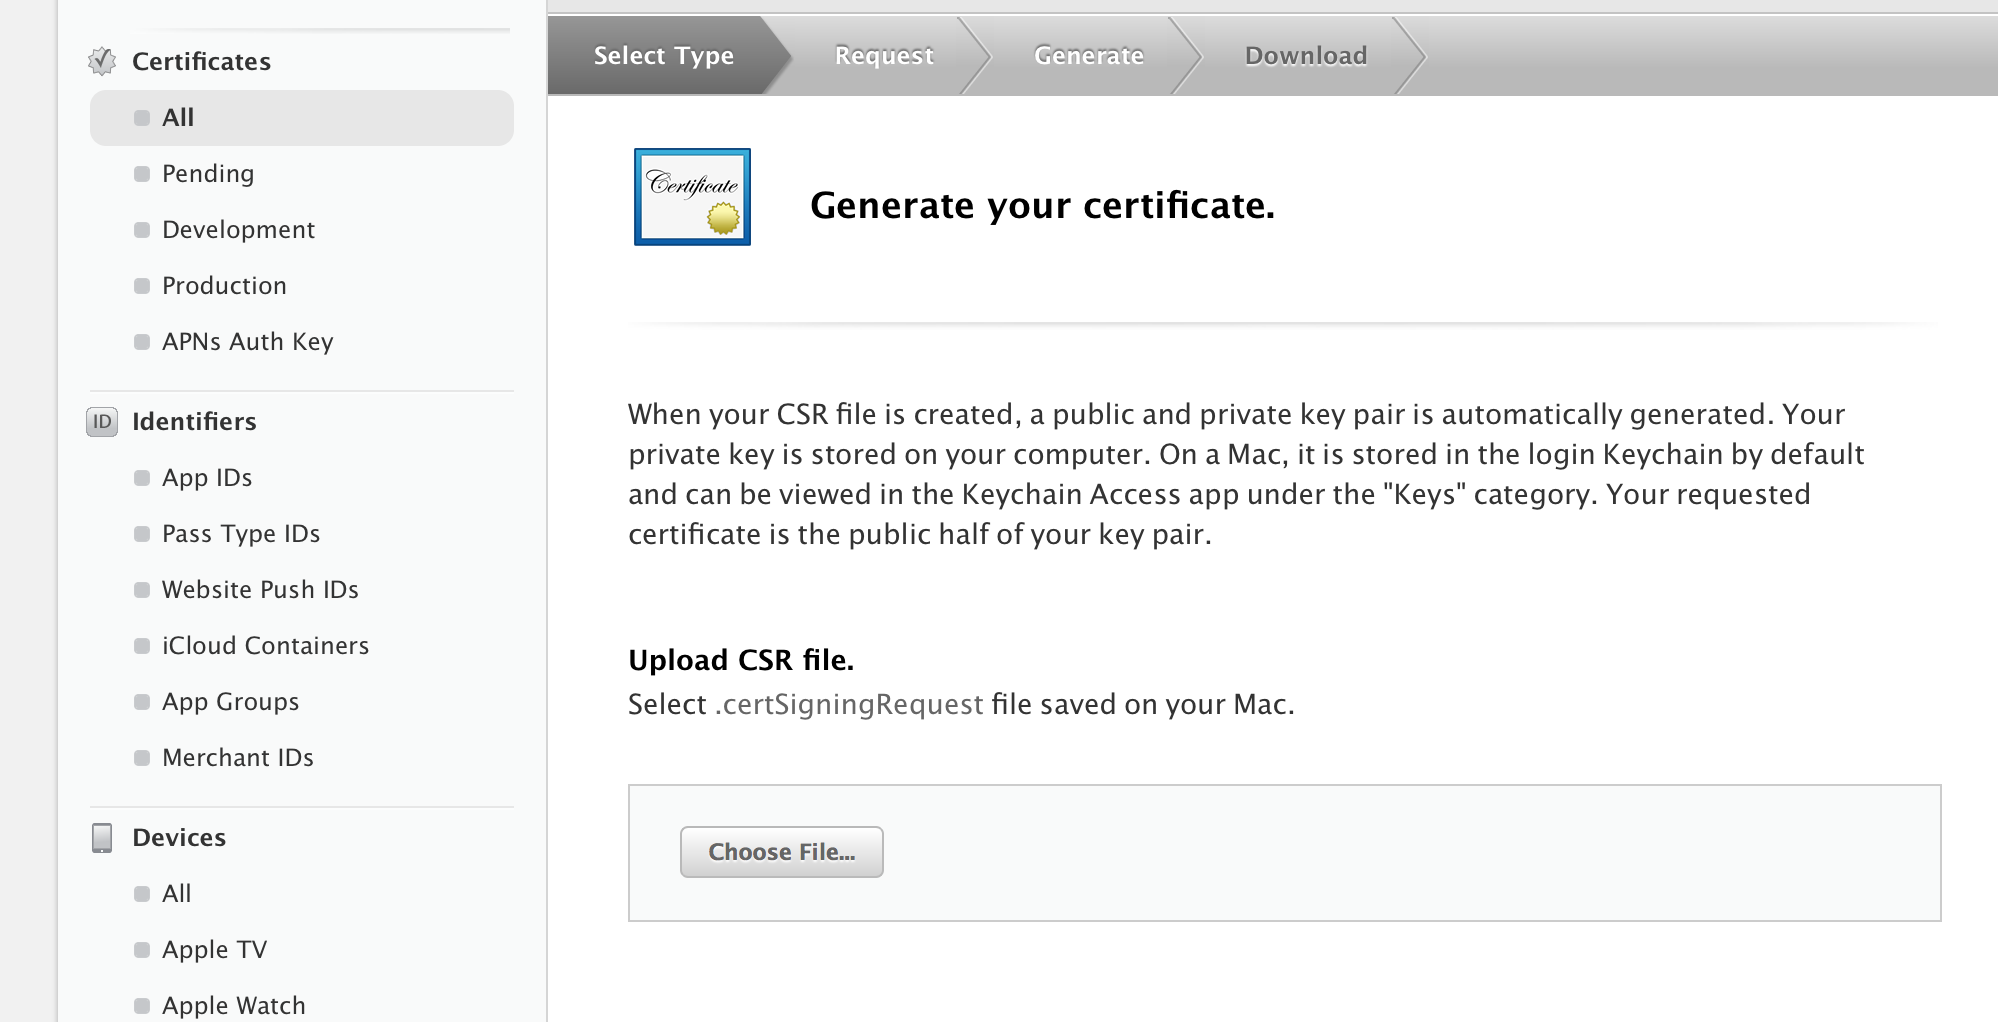Image resolution: width=1998 pixels, height=1022 pixels.
Task: Open the Select Type step
Action: (x=663, y=56)
